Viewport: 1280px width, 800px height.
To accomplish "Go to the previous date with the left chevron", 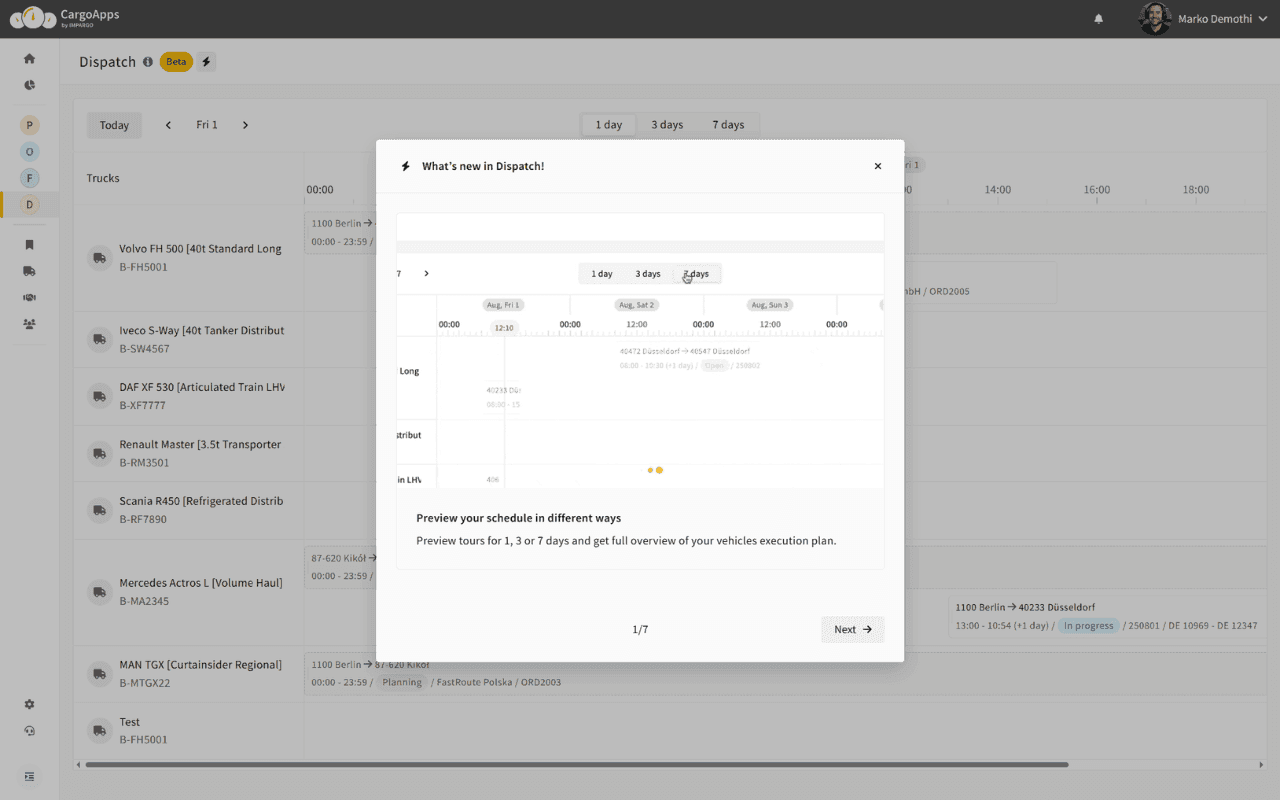I will coord(168,124).
